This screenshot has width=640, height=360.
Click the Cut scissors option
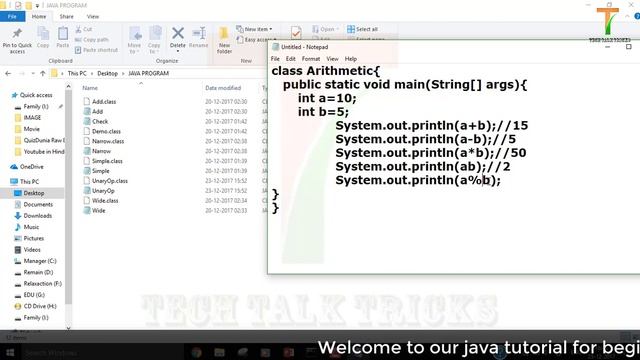coord(83,29)
